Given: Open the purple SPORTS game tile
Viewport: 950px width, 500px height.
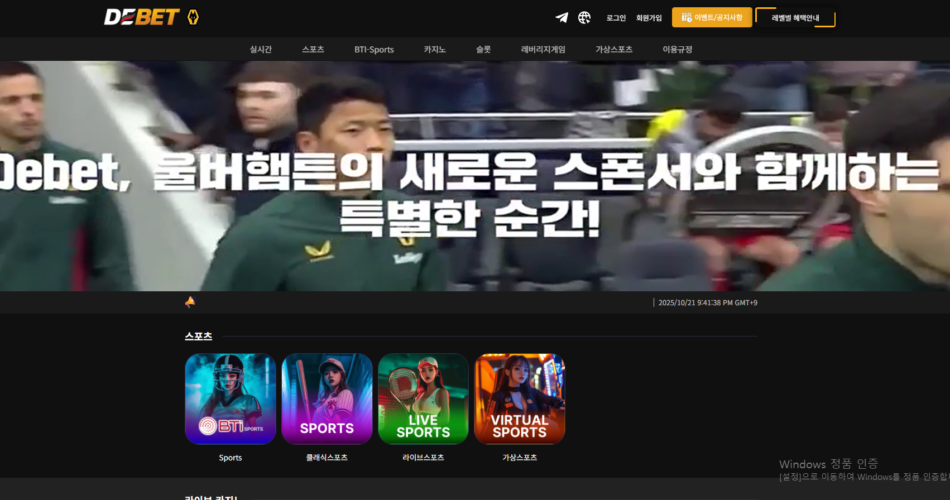Looking at the screenshot, I should pyautogui.click(x=327, y=398).
